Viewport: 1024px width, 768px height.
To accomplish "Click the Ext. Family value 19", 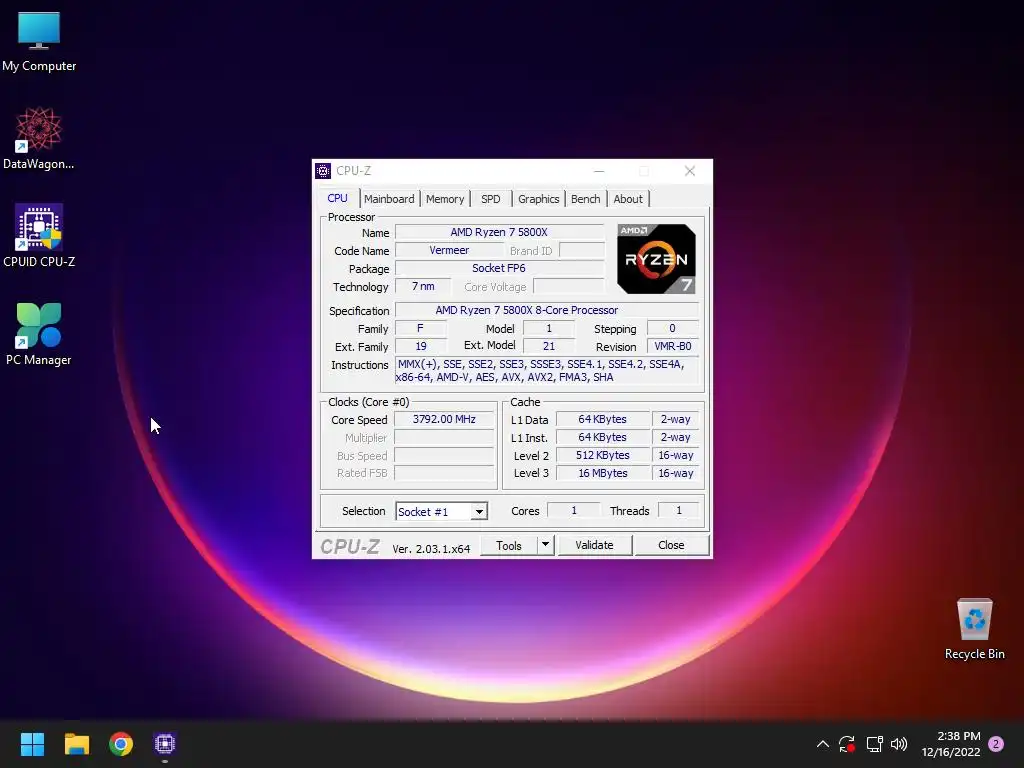I will 421,346.
